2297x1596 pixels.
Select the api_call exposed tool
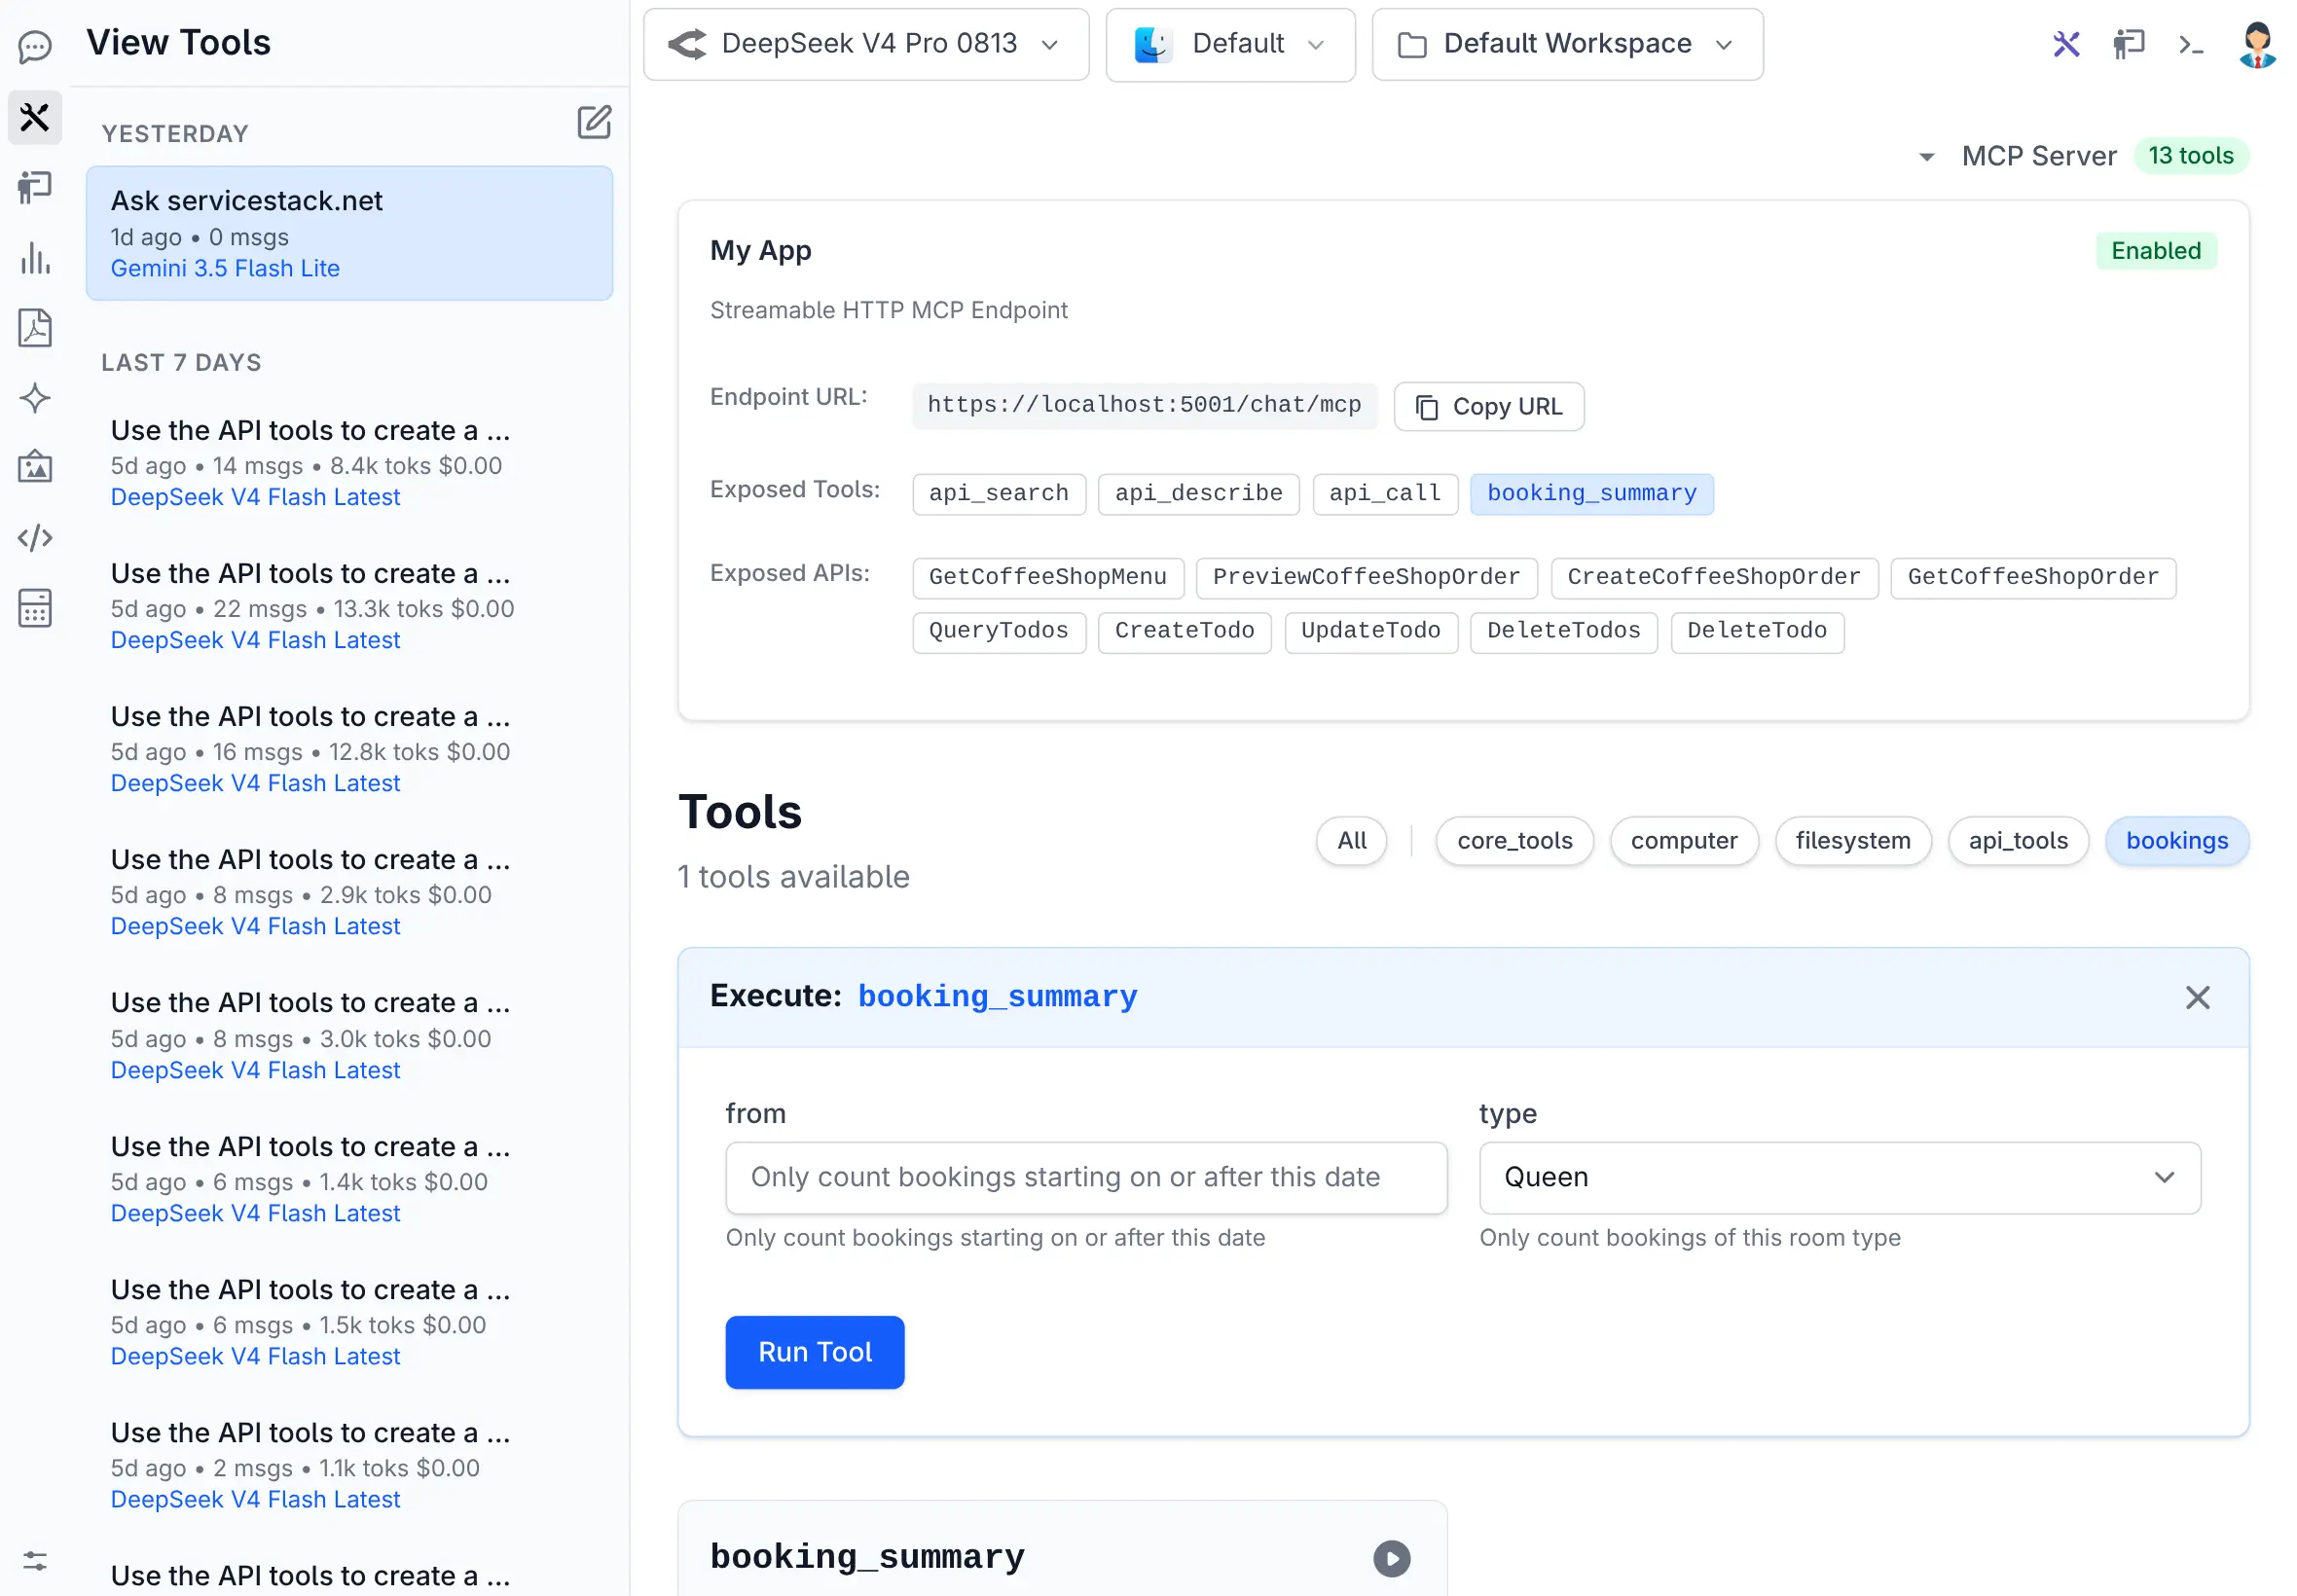1385,494
